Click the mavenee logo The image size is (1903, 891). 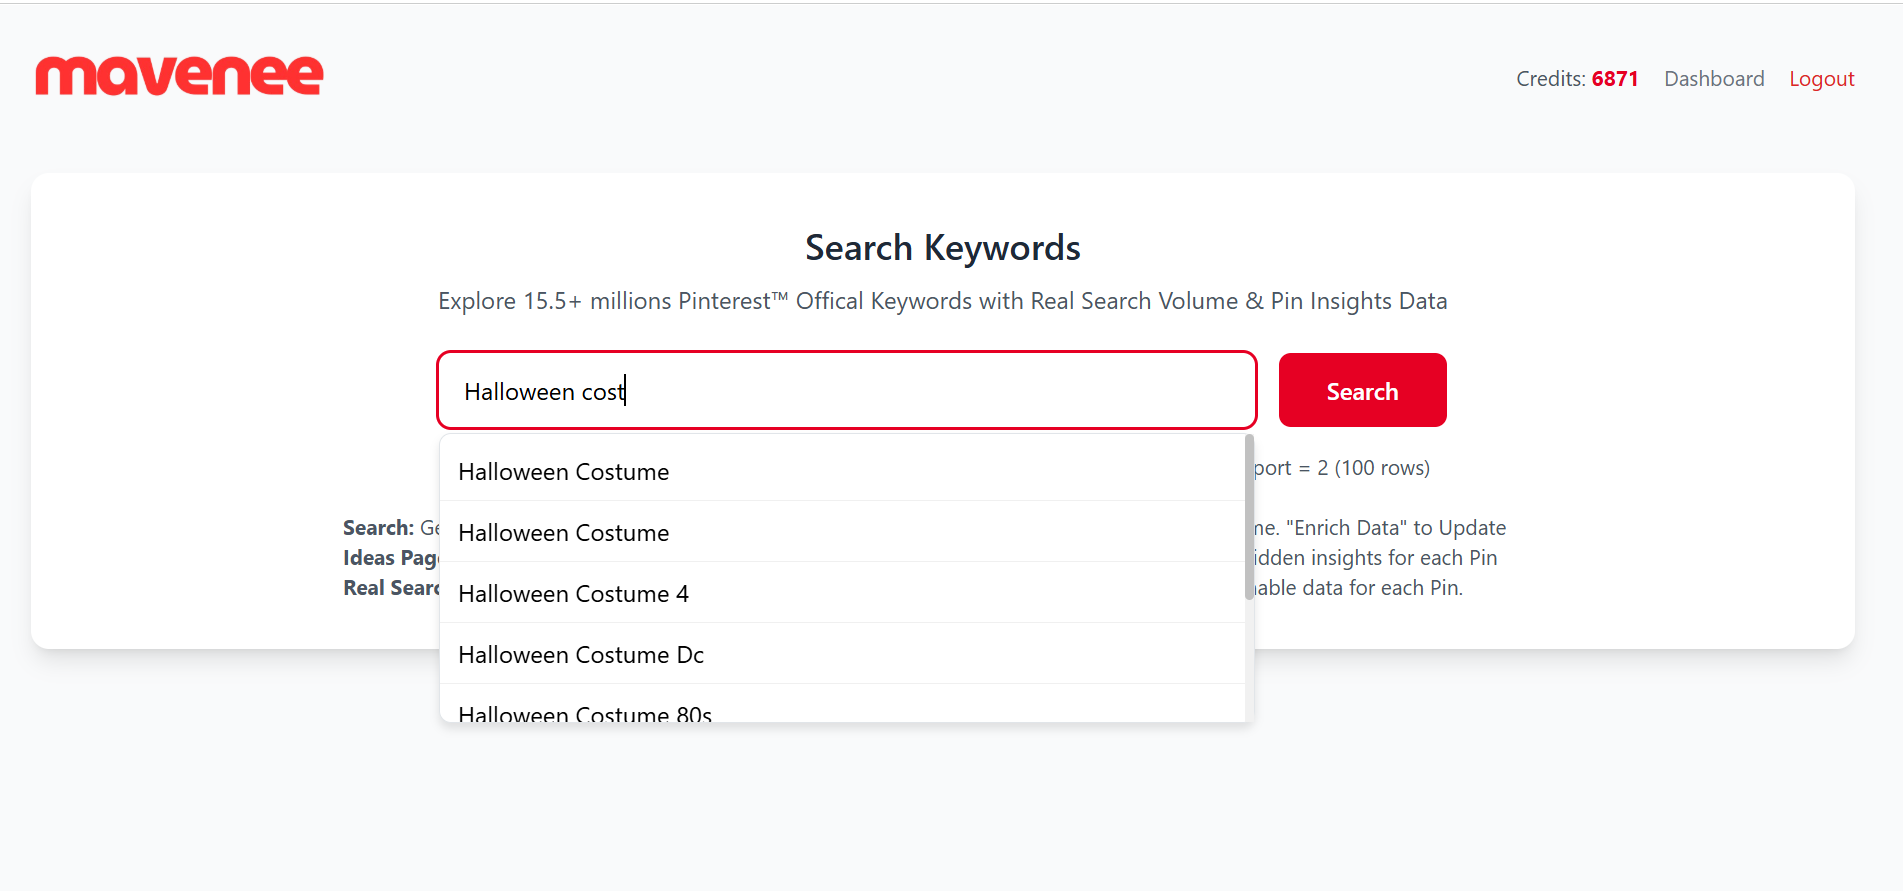180,76
